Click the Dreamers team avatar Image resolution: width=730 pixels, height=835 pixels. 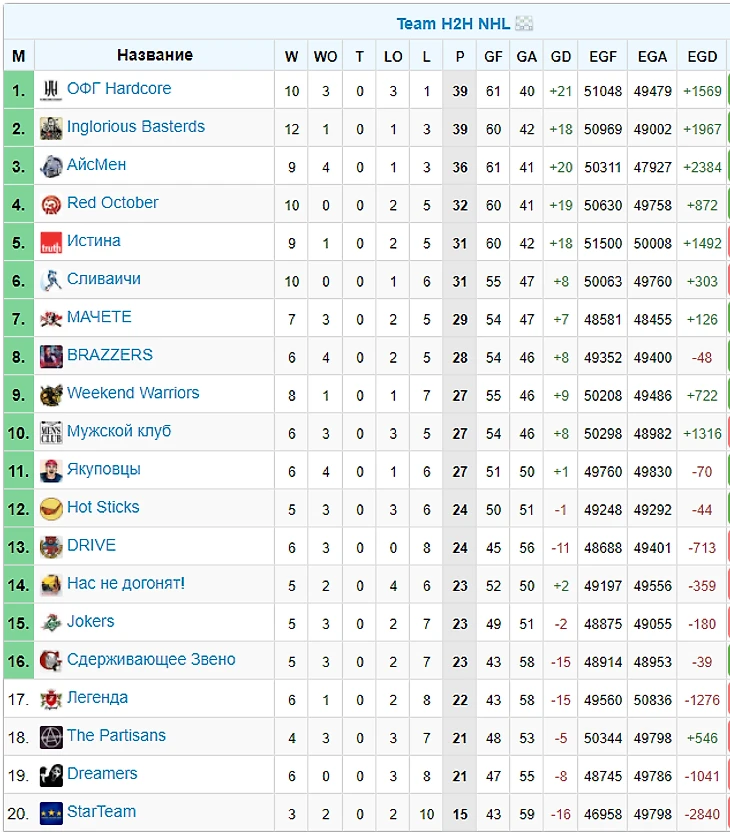tap(51, 775)
